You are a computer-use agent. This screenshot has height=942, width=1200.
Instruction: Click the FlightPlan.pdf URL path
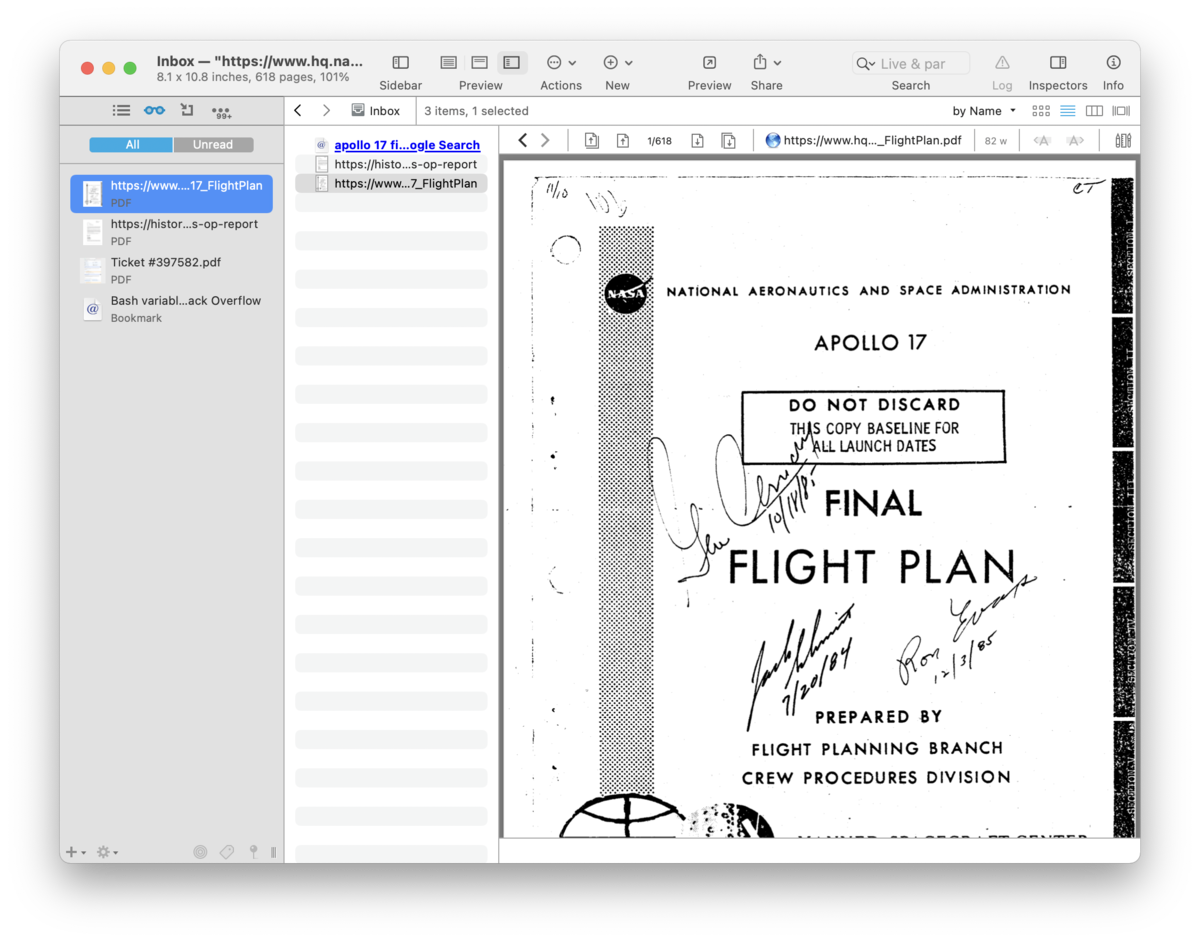coord(864,140)
